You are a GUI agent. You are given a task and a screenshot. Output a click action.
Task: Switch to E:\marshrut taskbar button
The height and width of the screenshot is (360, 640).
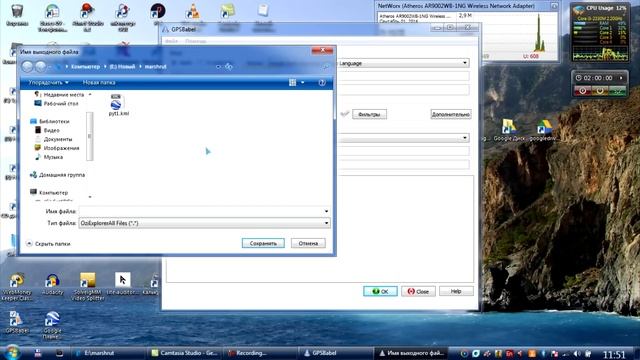[109, 353]
